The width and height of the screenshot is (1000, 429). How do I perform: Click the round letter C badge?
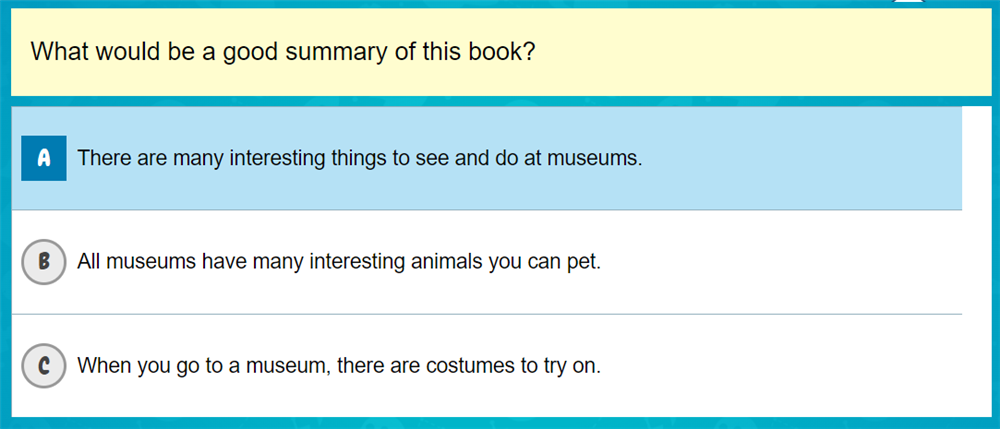click(x=44, y=366)
